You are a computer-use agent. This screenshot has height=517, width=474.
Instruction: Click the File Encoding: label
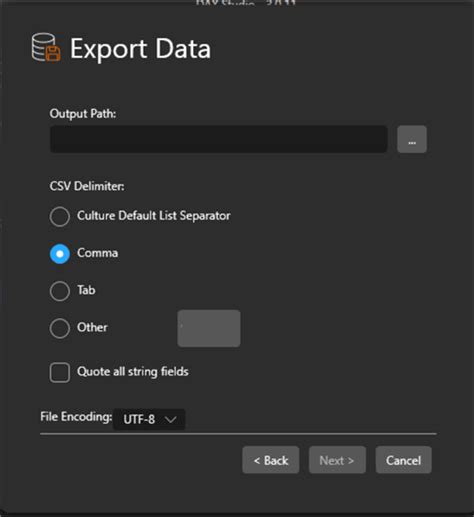(x=76, y=417)
